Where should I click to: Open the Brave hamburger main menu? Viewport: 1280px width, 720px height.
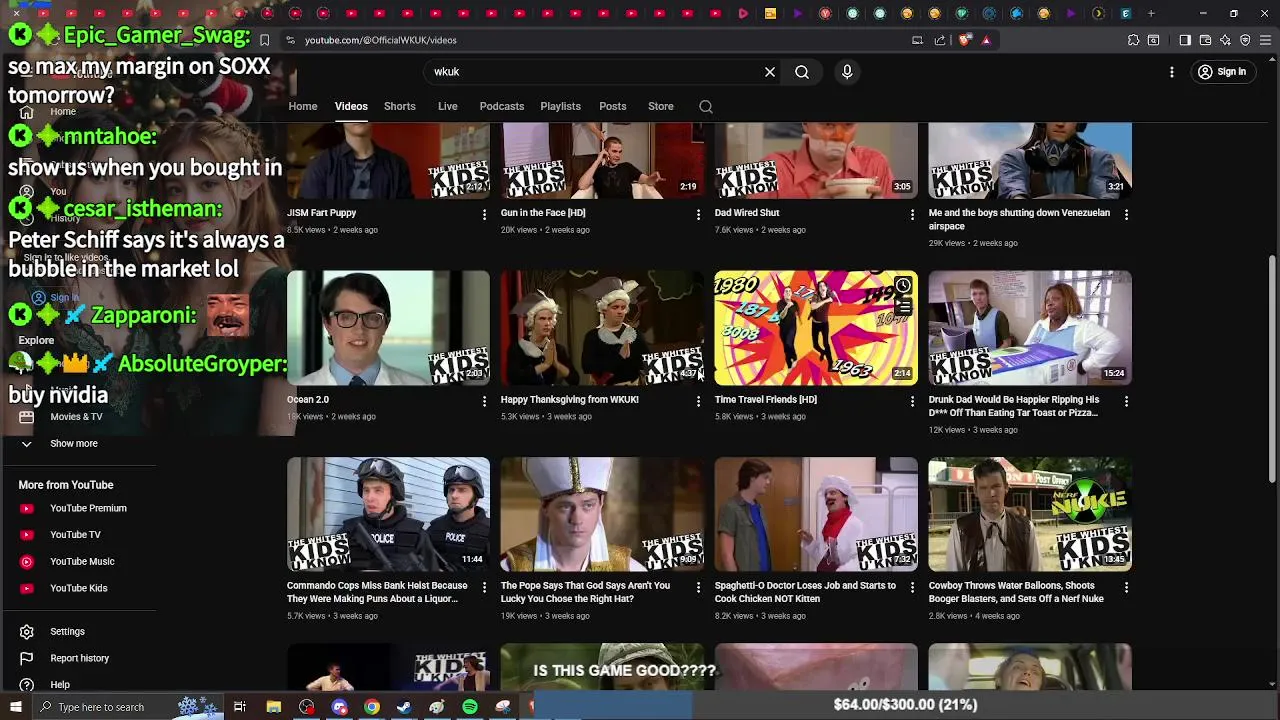1265,40
